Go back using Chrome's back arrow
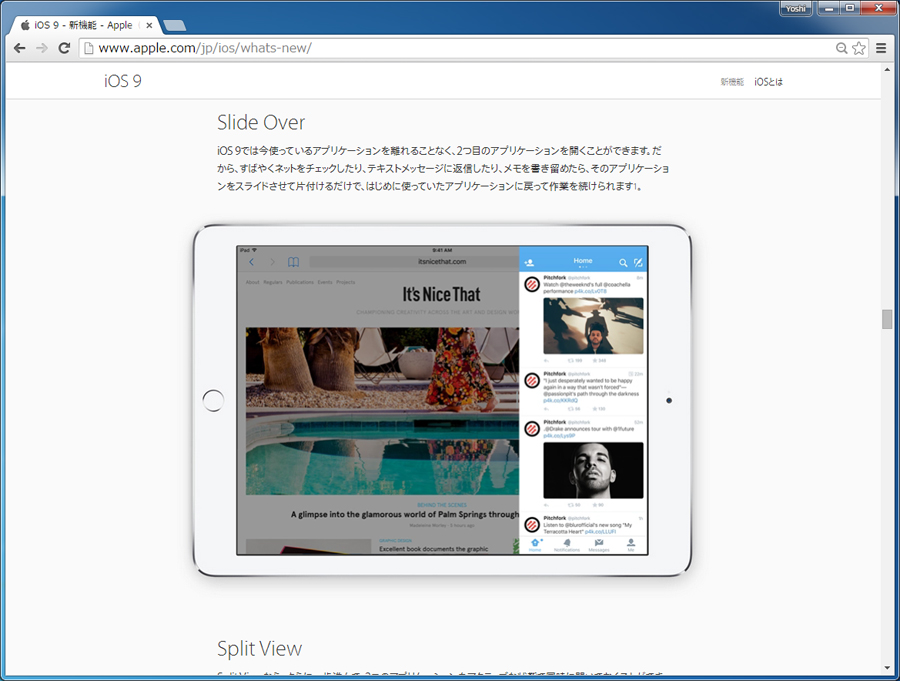 [x=20, y=48]
